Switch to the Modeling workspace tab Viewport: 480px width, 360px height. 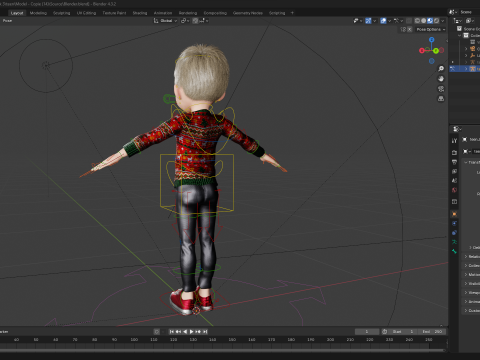tap(38, 13)
